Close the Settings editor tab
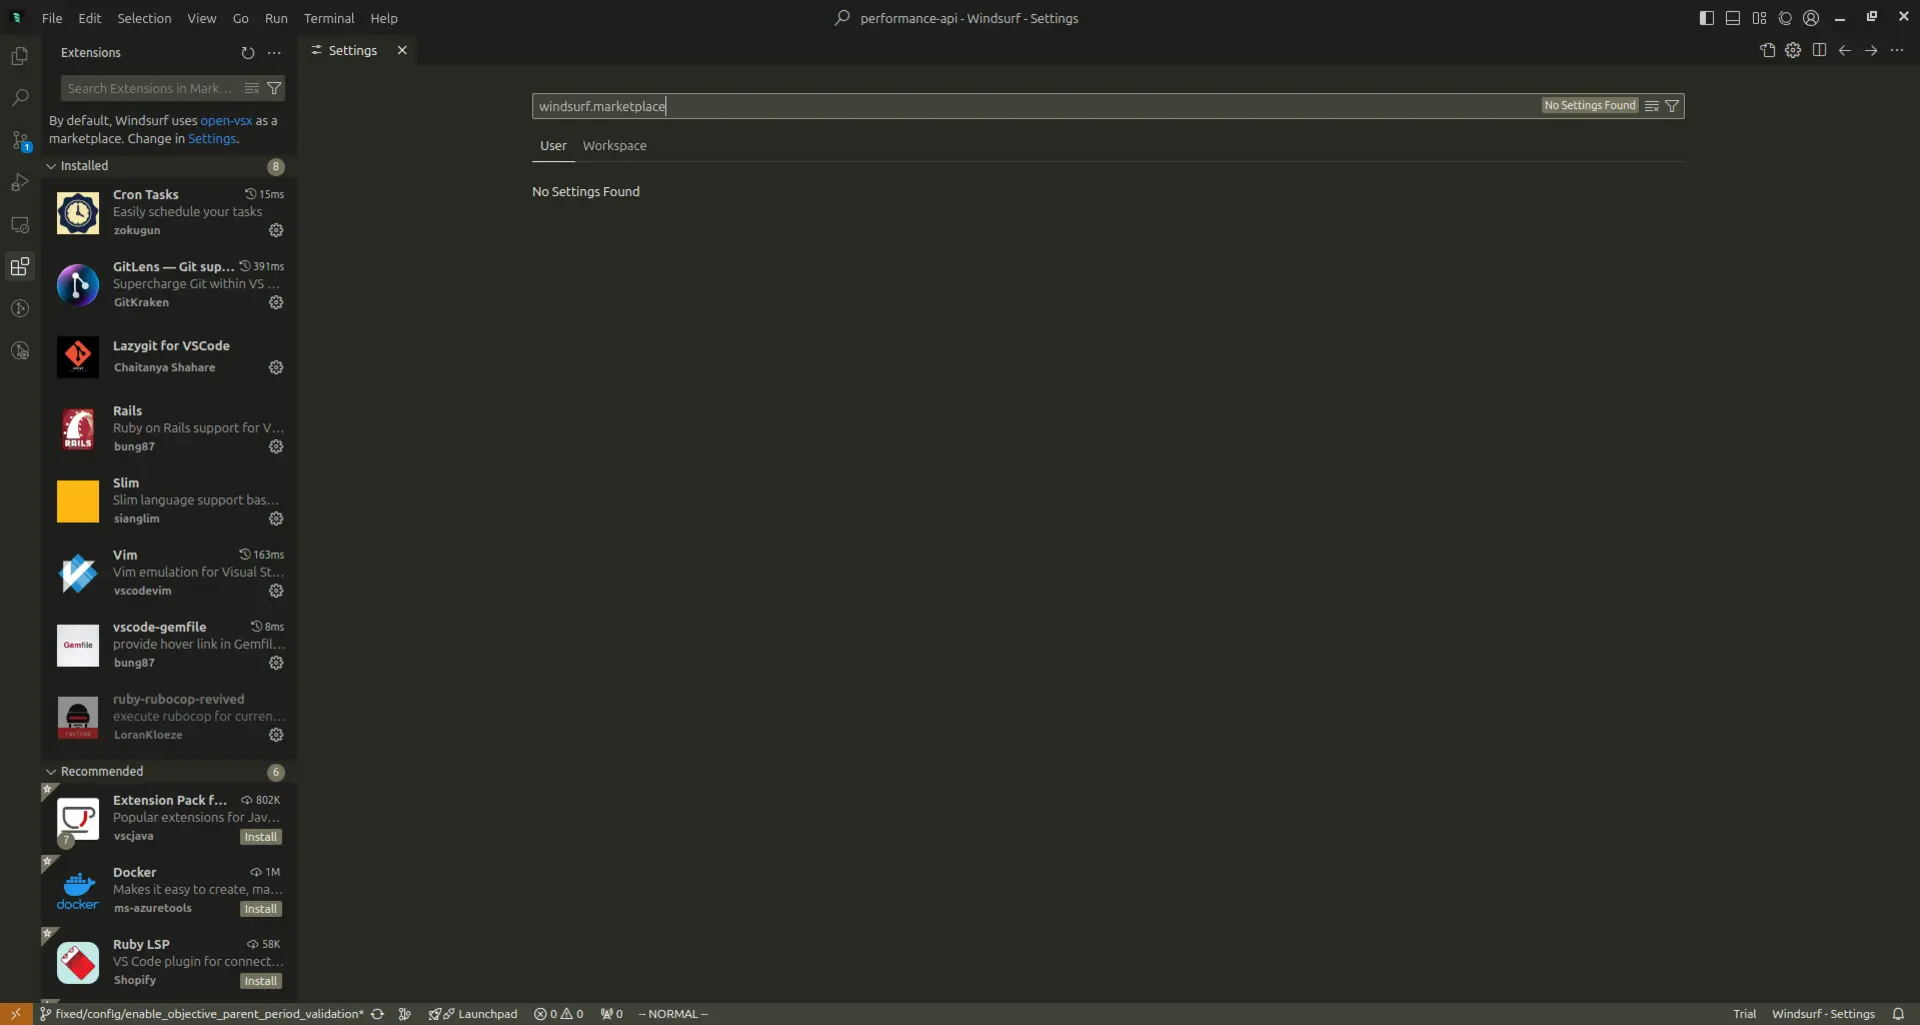 [402, 50]
